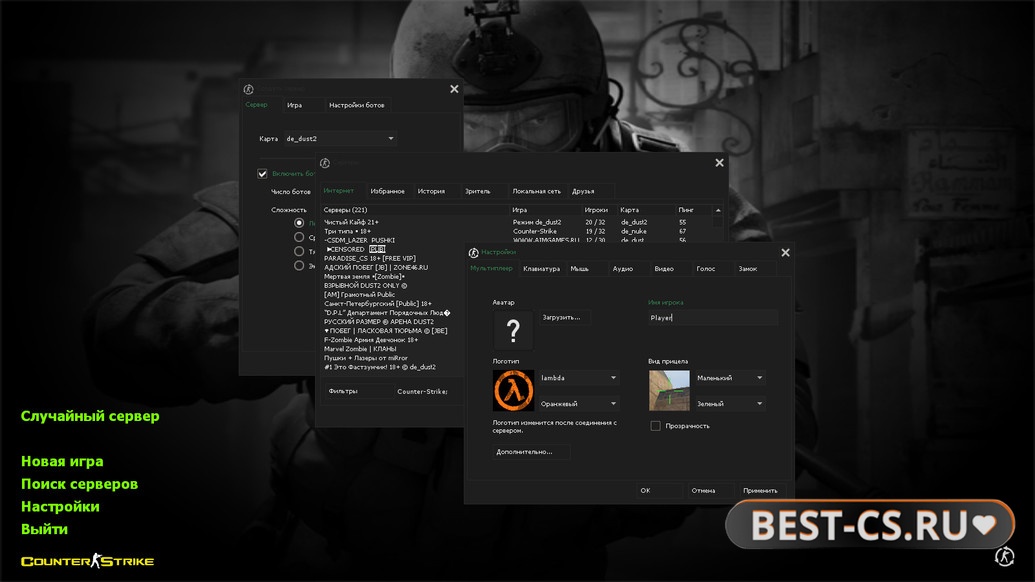
Task: Click the crosshair preview image
Action: pyautogui.click(x=669, y=390)
